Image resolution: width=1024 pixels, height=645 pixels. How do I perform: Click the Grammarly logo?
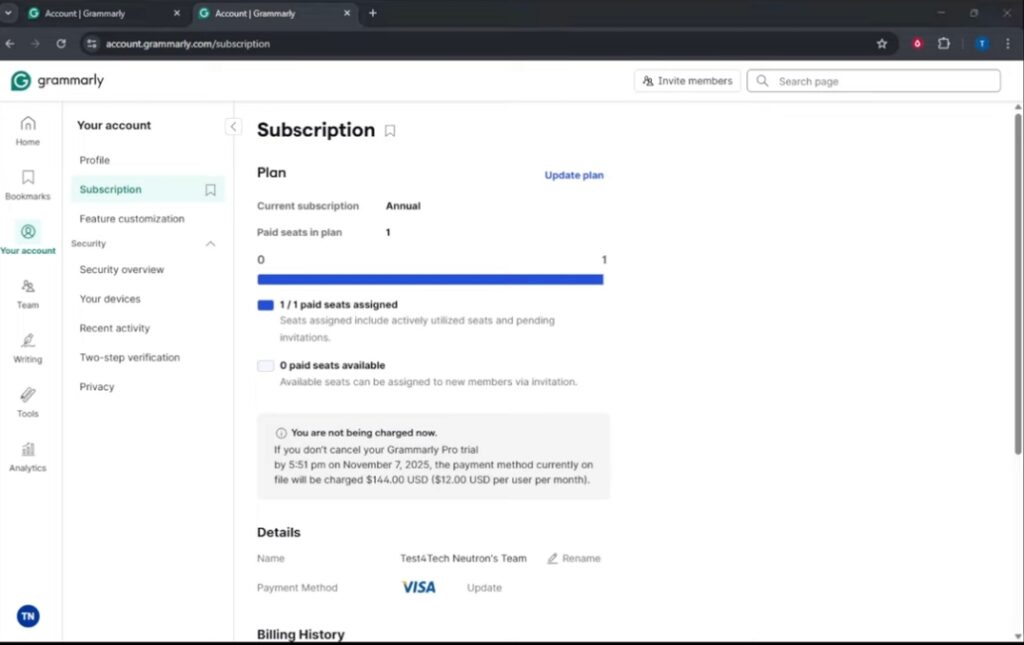coord(57,81)
